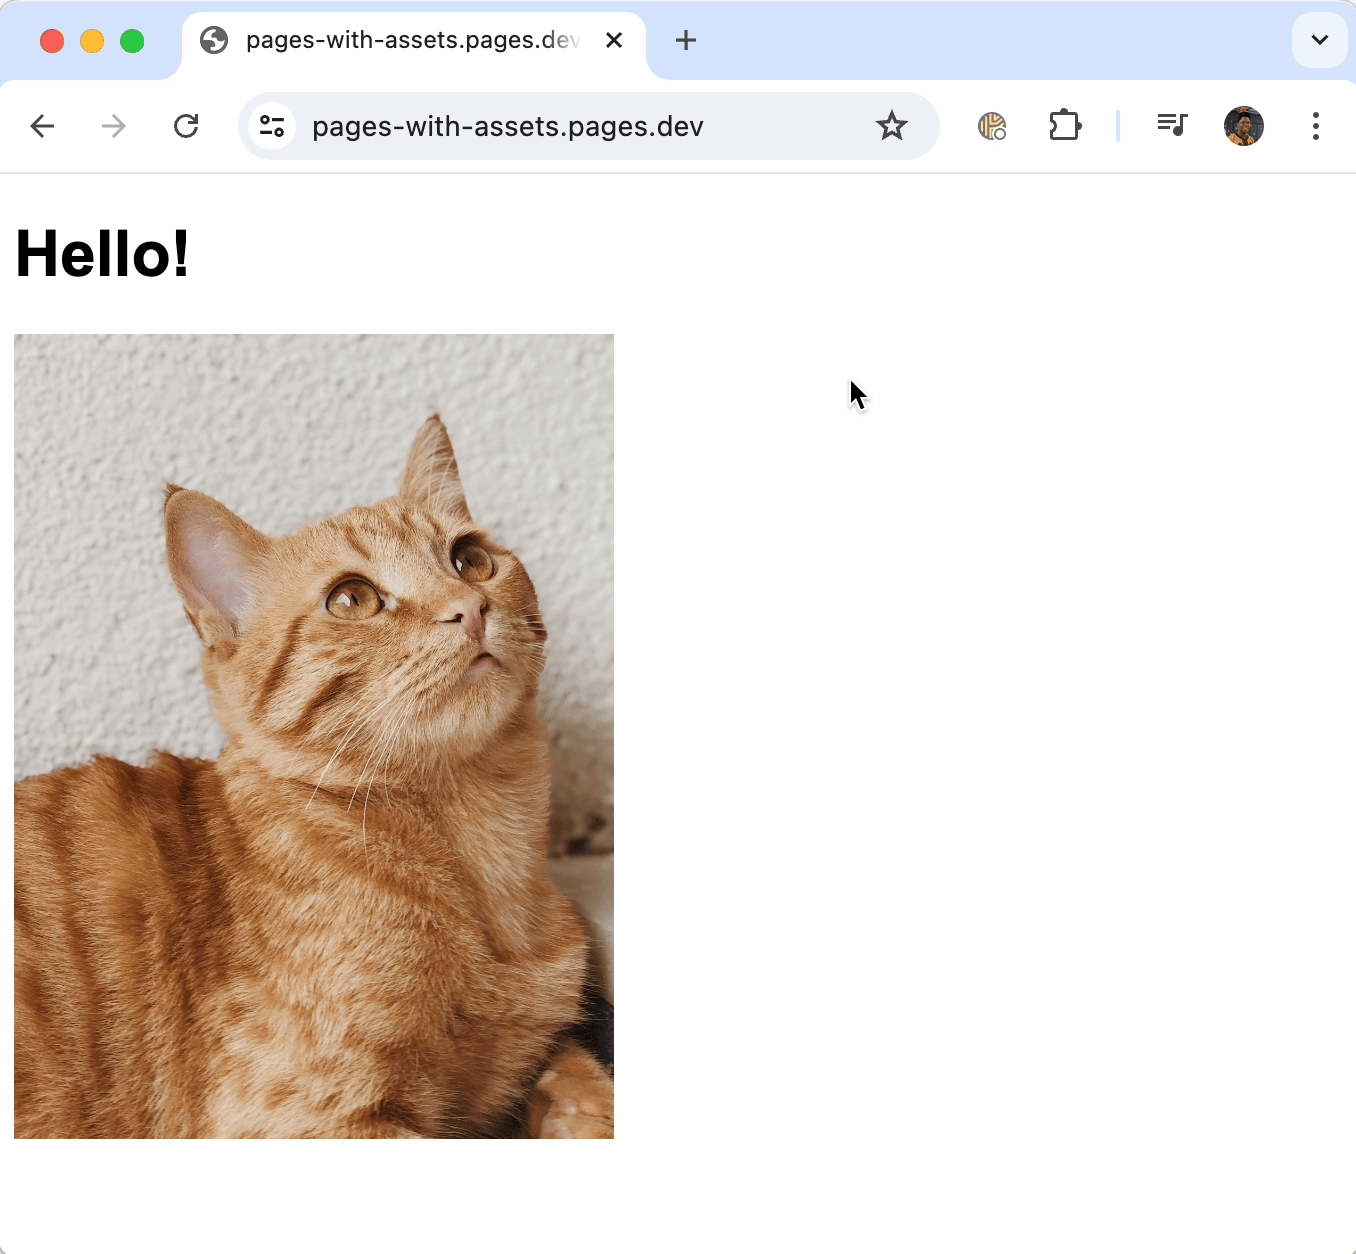Click the green maximize traffic light

[x=131, y=41]
